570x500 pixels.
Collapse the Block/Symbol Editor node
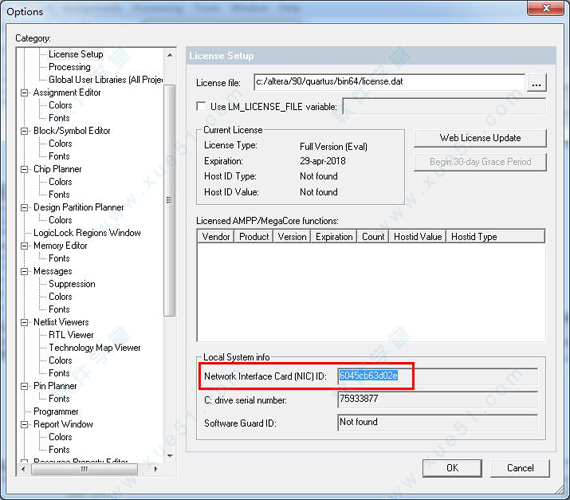coord(24,131)
